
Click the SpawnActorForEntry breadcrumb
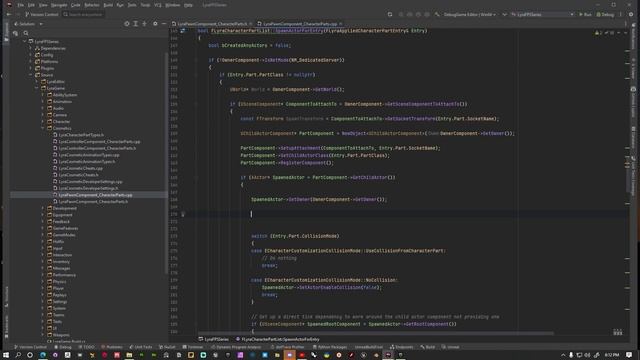[278, 339]
